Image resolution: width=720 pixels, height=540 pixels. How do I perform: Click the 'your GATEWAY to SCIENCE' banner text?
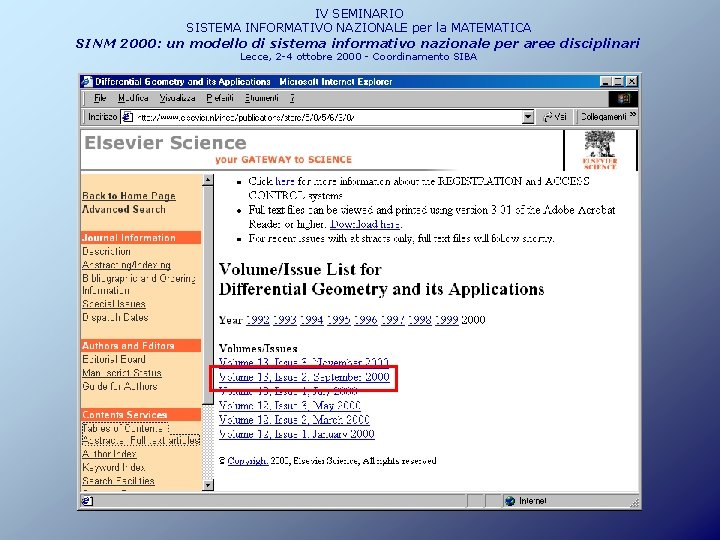click(283, 160)
